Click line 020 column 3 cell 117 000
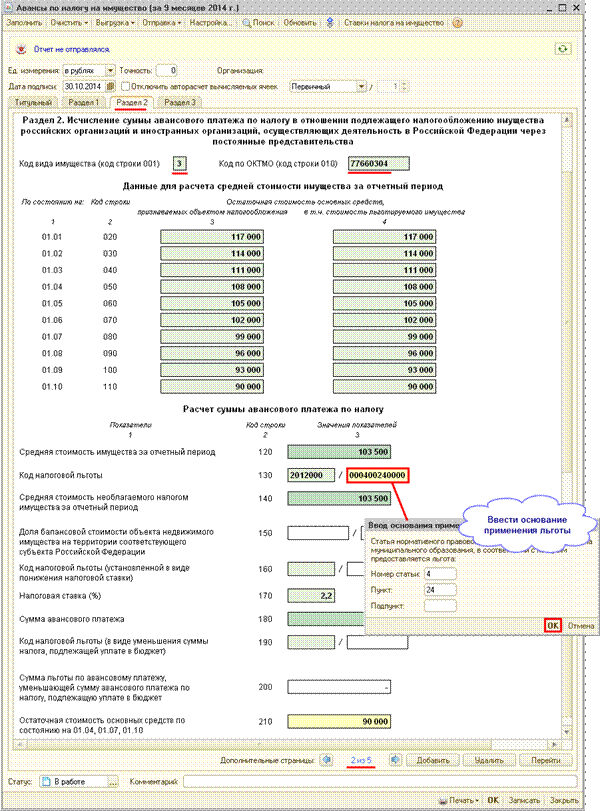The width and height of the screenshot is (600, 811). [212, 237]
